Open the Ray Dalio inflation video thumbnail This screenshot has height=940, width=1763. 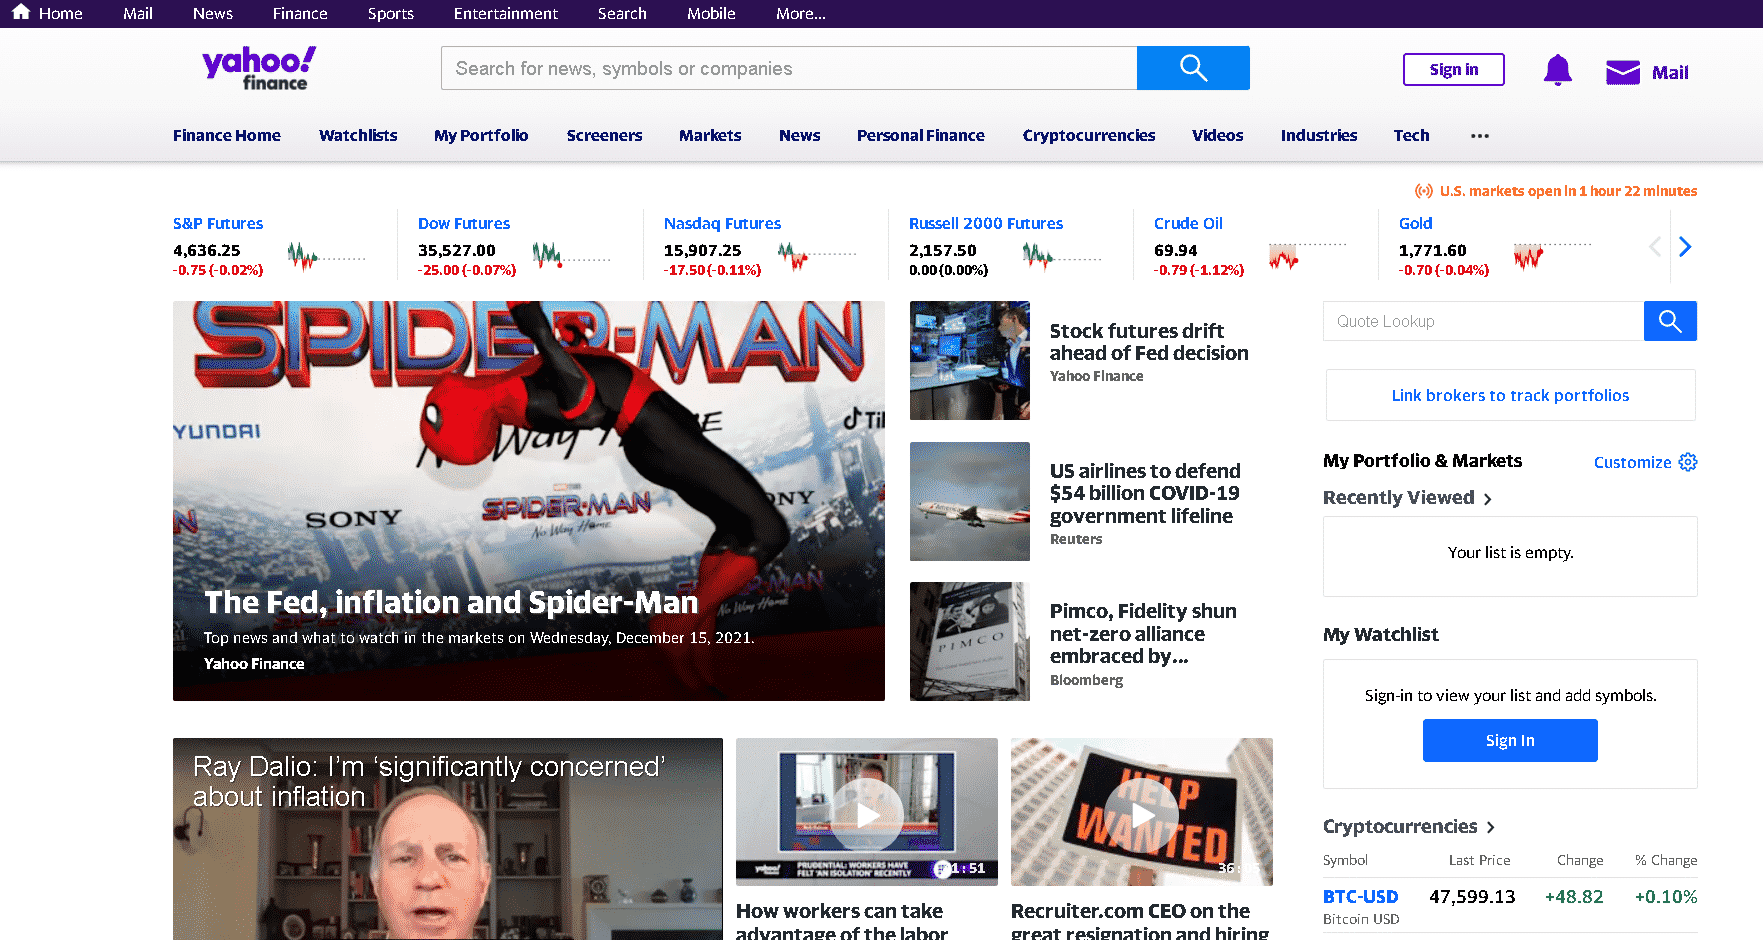[x=447, y=839]
